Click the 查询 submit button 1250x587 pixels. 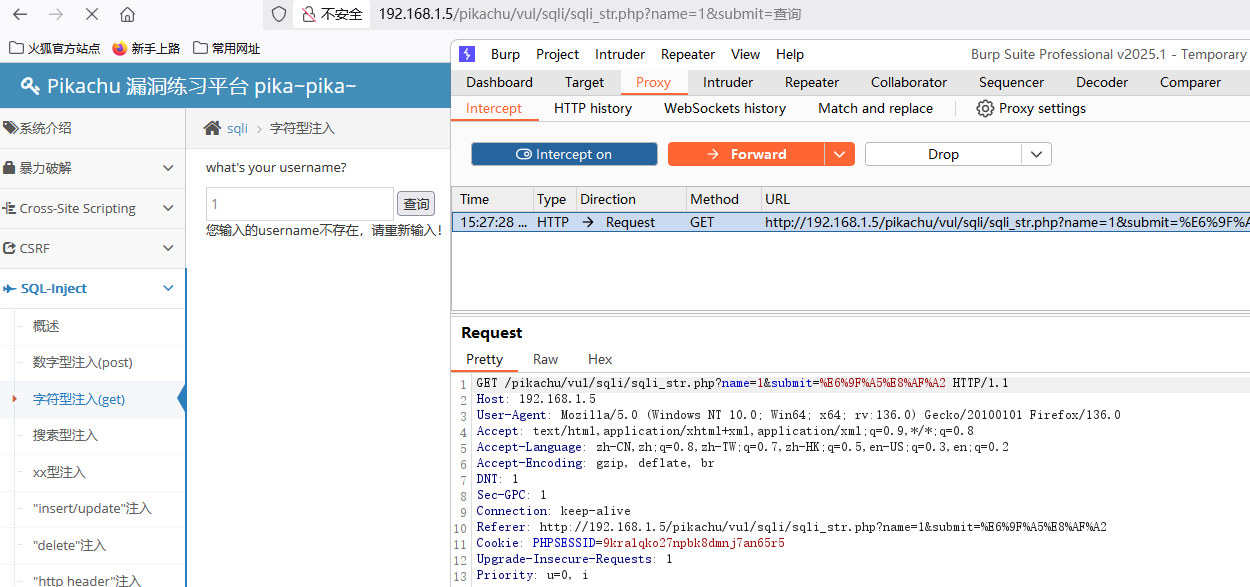(416, 204)
